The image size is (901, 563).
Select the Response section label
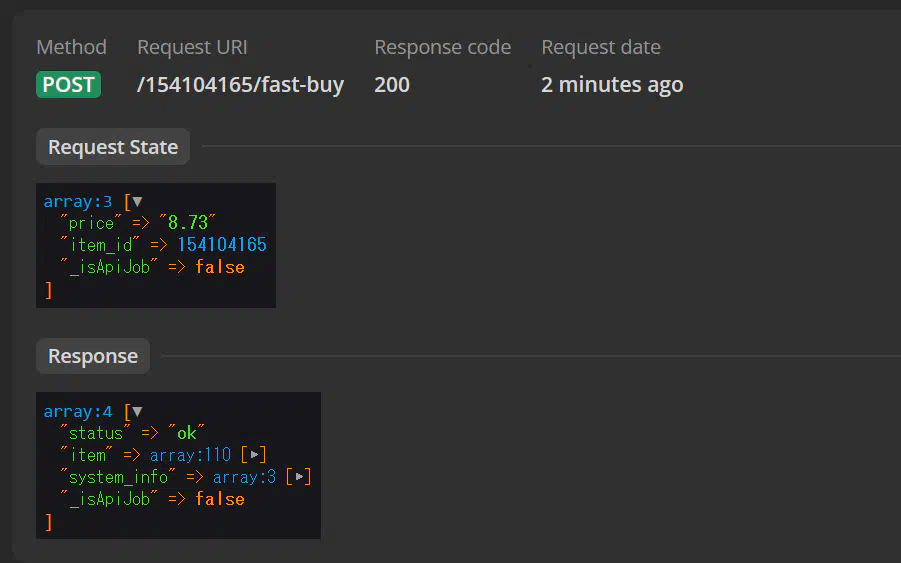click(x=93, y=356)
